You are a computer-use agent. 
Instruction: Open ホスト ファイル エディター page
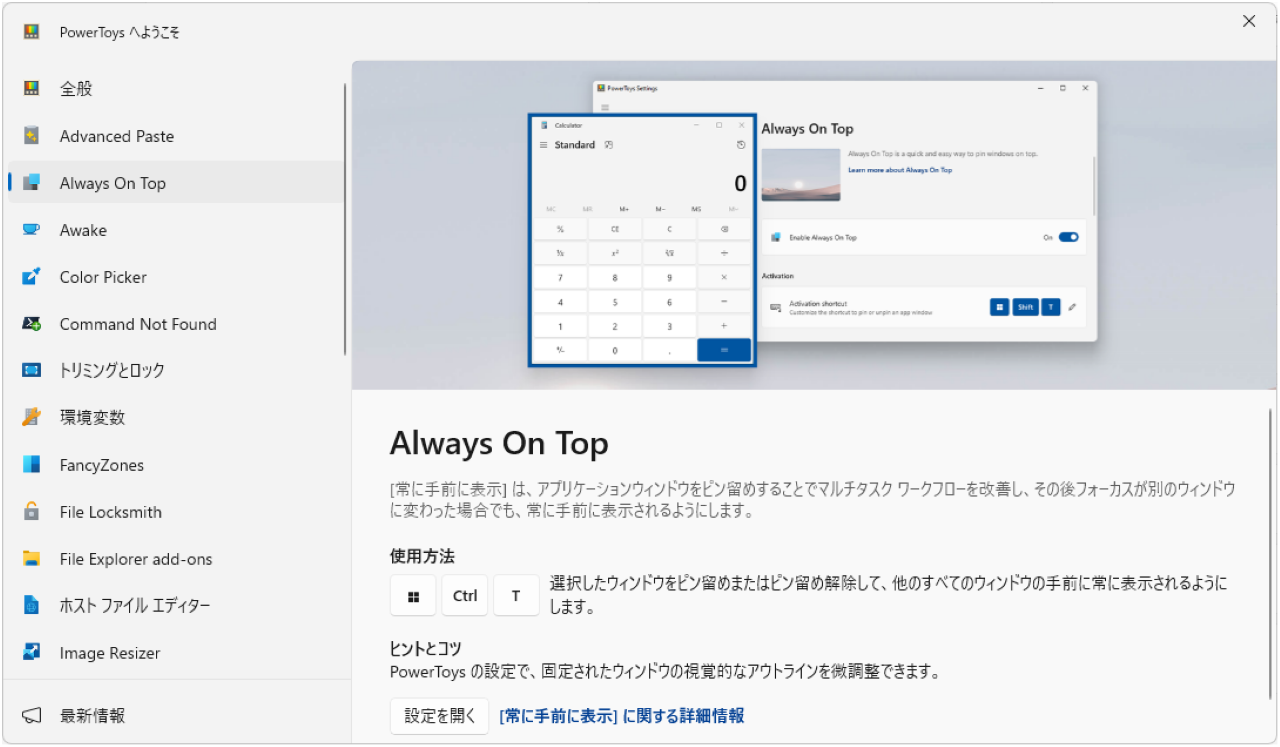pyautogui.click(x=176, y=605)
